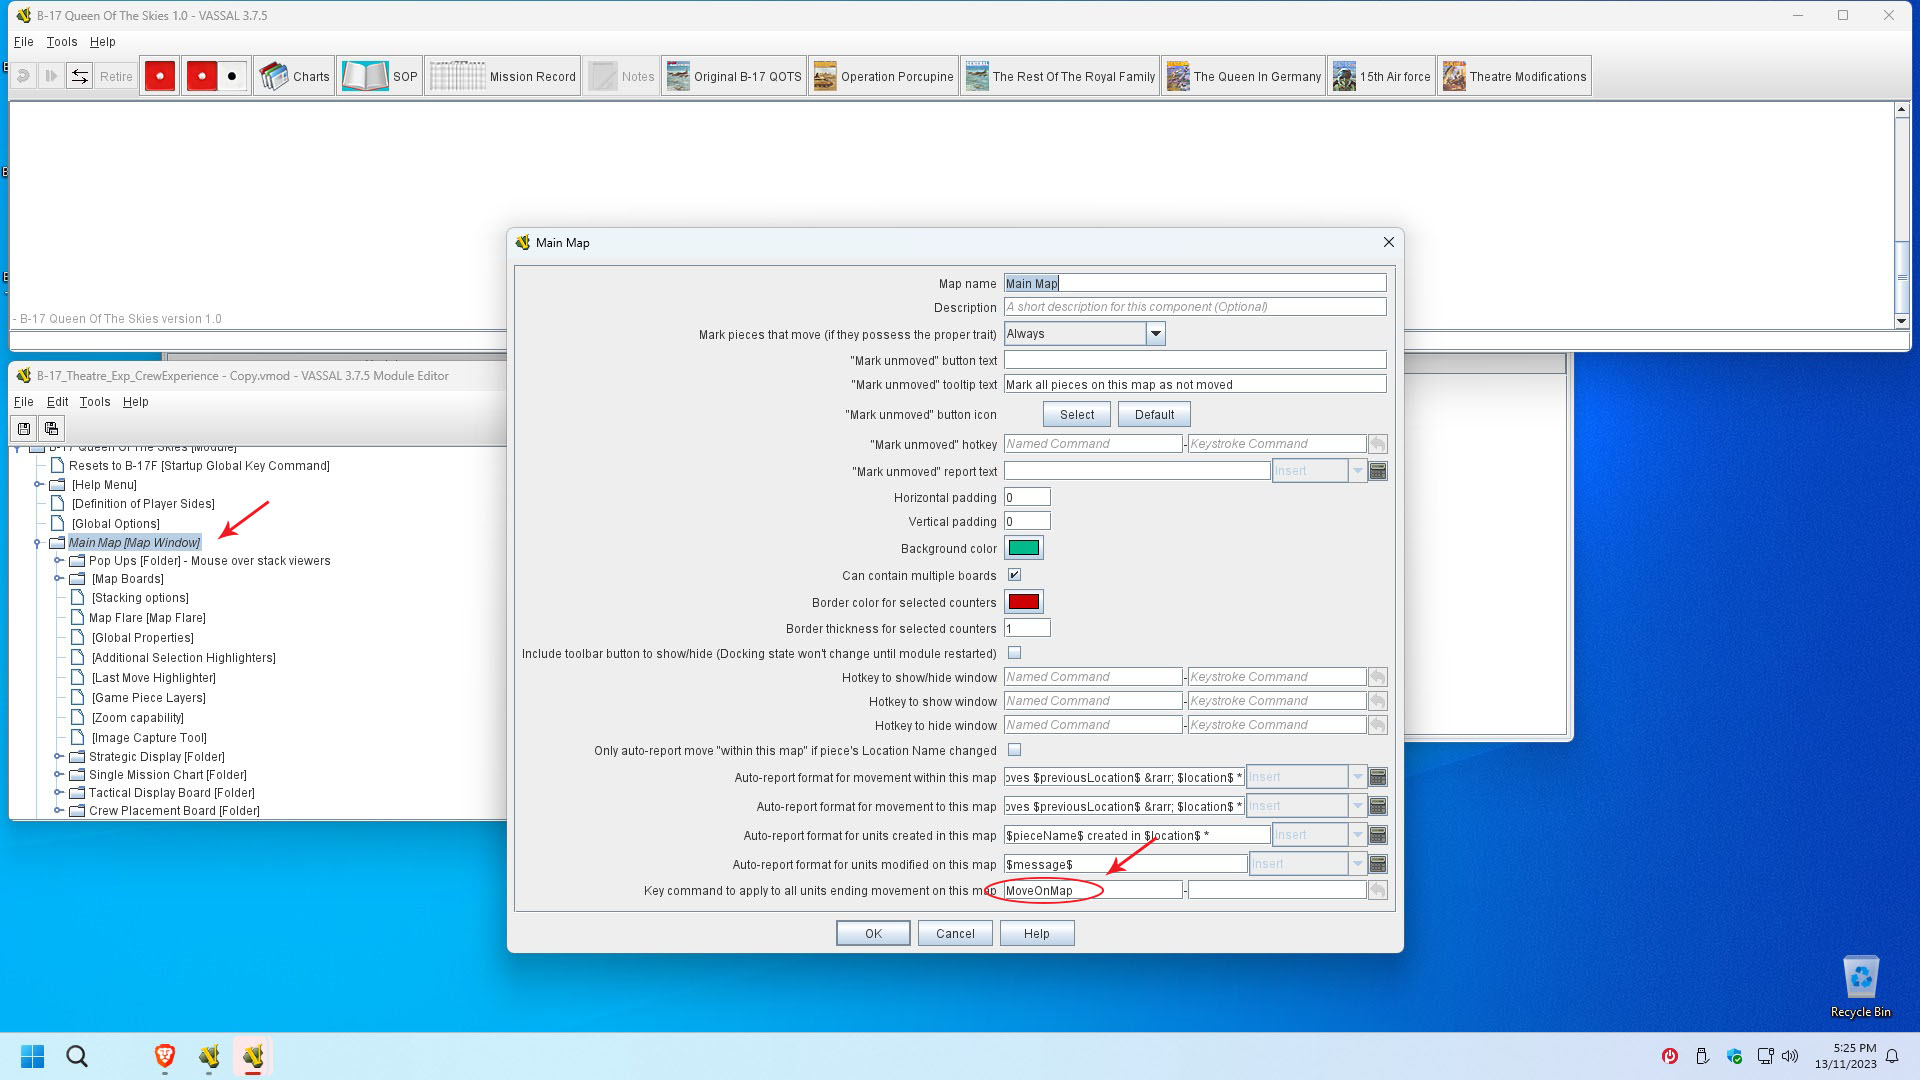The height and width of the screenshot is (1080, 1920).
Task: Open the 15th Air force button
Action: point(1382,76)
